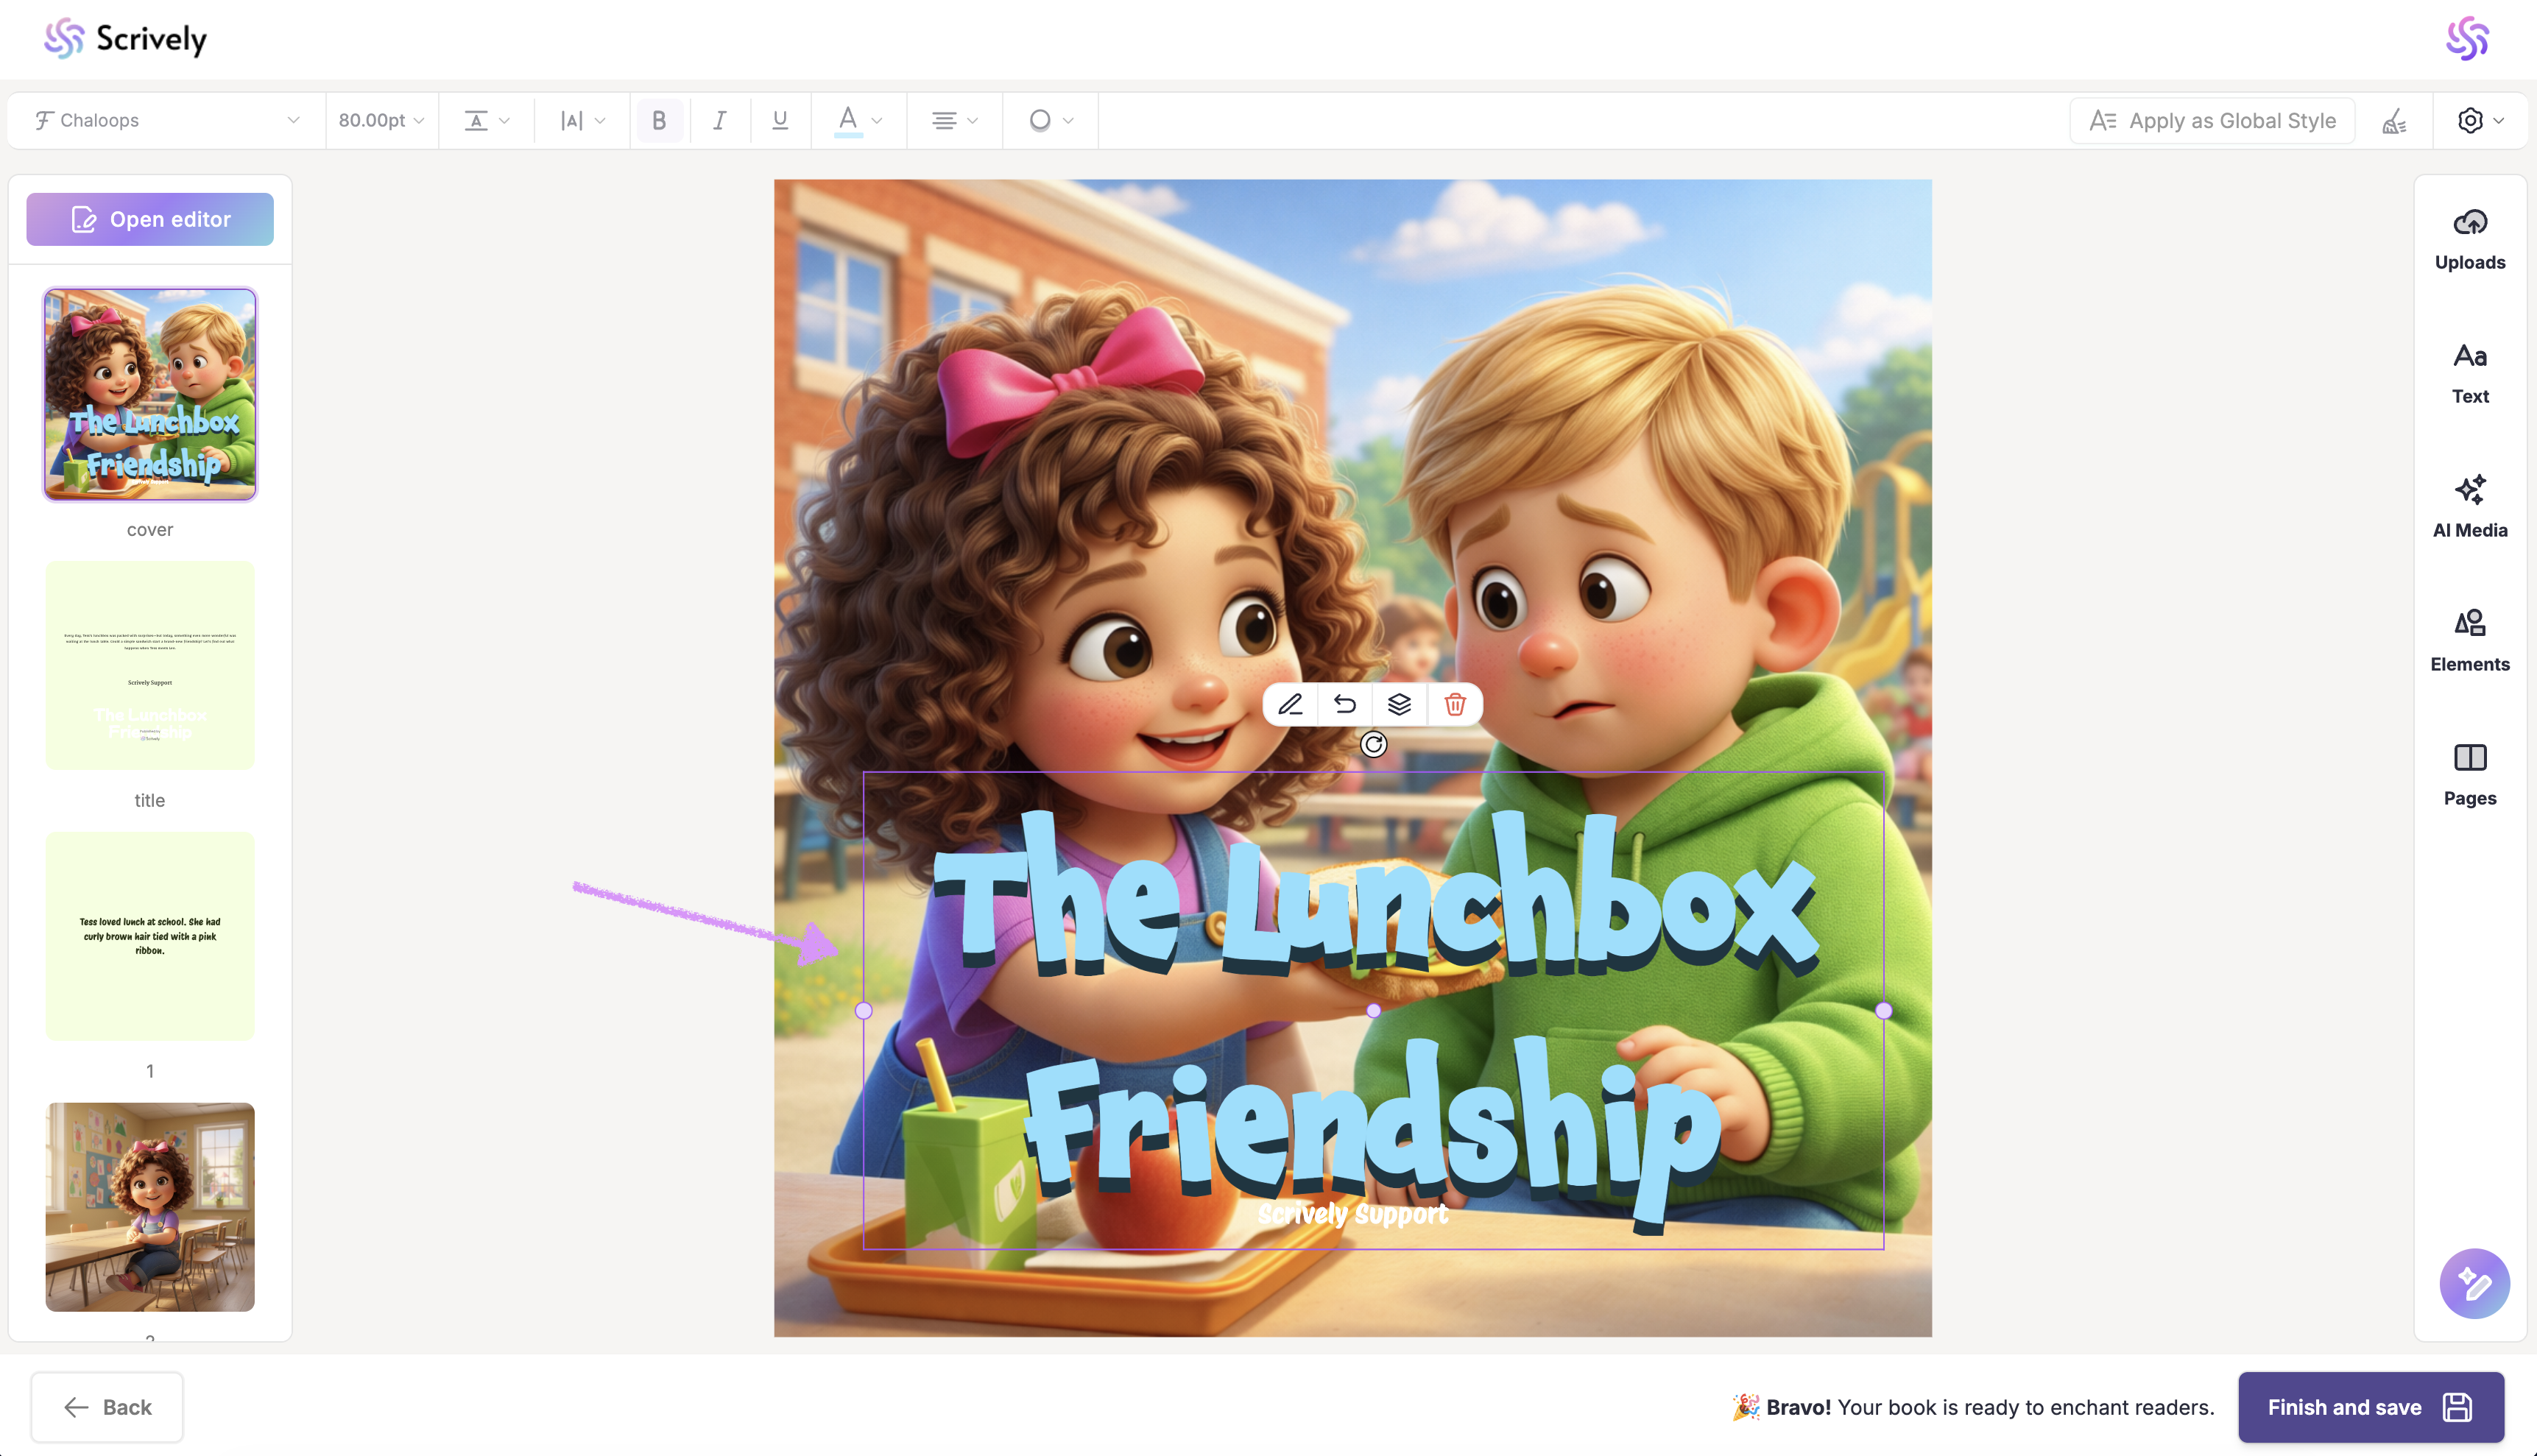Click the pencil edit icon above title
The width and height of the screenshot is (2537, 1456).
1290,705
